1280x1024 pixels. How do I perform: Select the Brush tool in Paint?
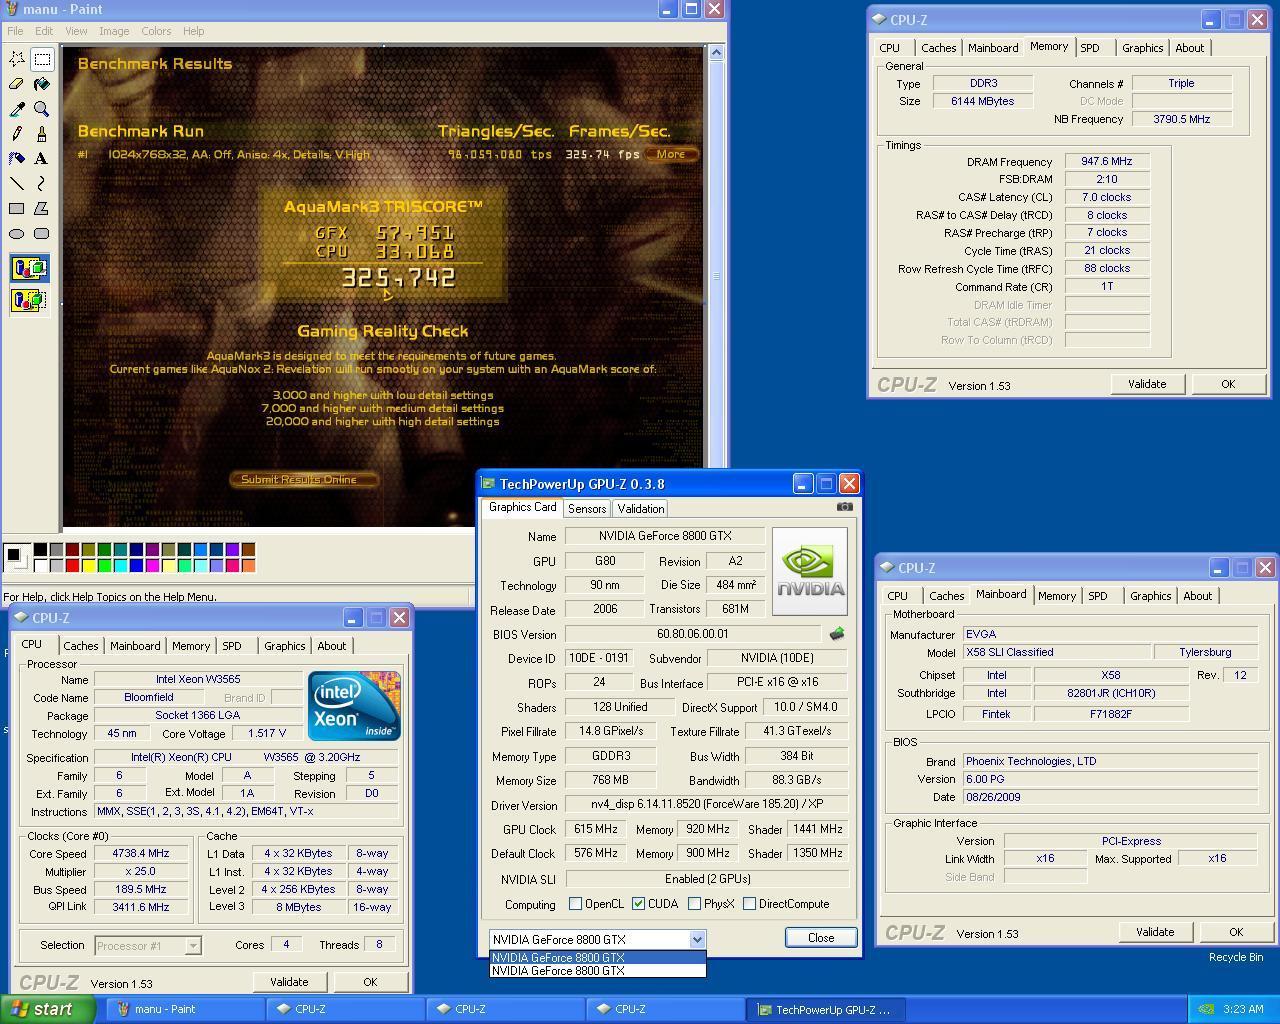tap(42, 134)
